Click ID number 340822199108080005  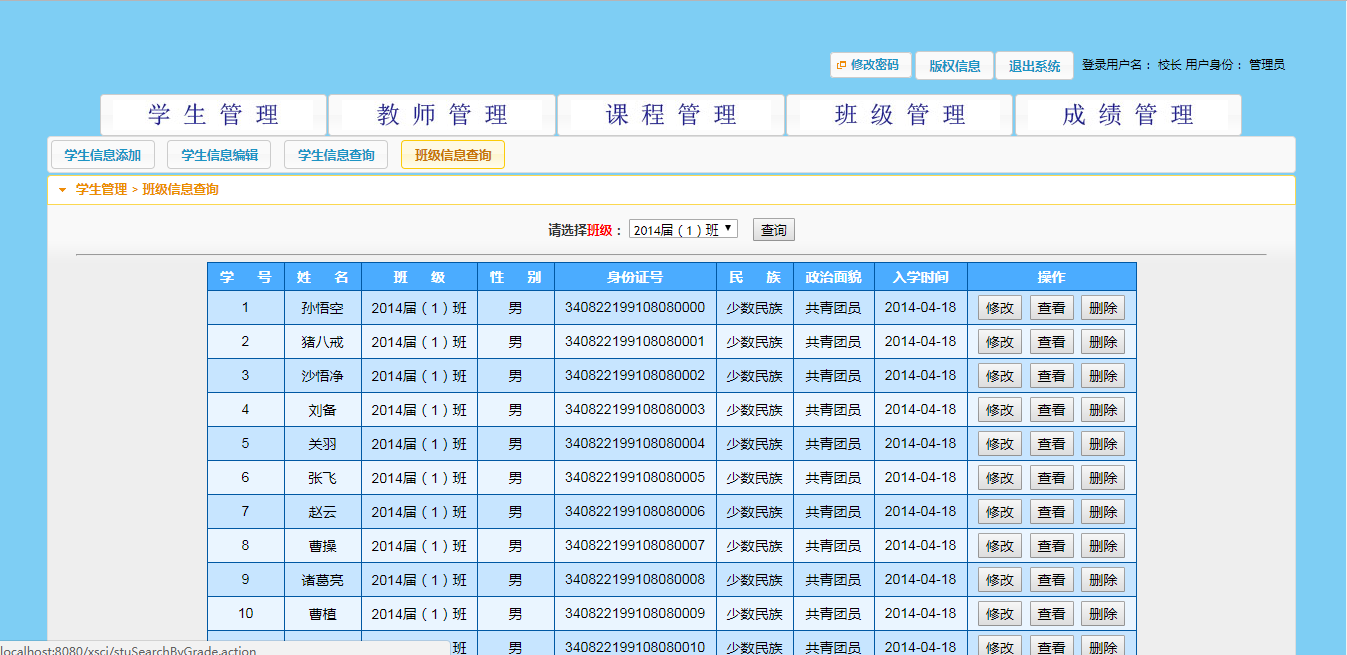pos(635,477)
